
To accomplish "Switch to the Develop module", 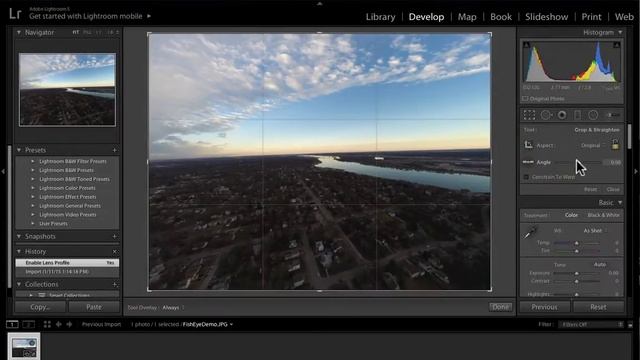I will 426,17.
